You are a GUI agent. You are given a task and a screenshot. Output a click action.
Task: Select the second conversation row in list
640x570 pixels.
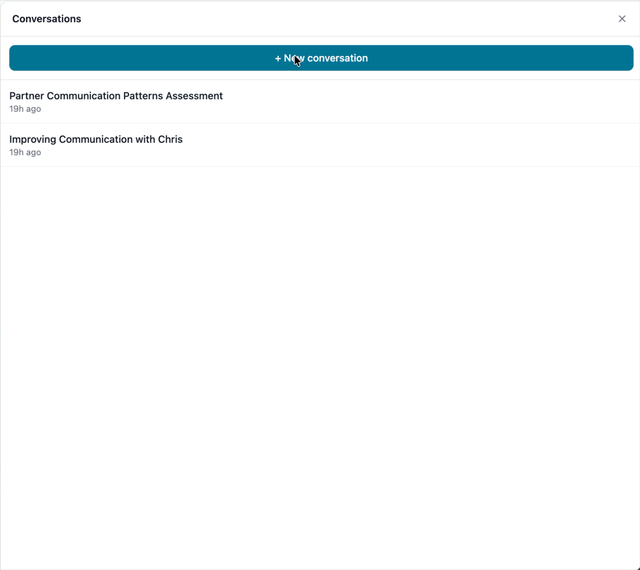click(x=320, y=145)
